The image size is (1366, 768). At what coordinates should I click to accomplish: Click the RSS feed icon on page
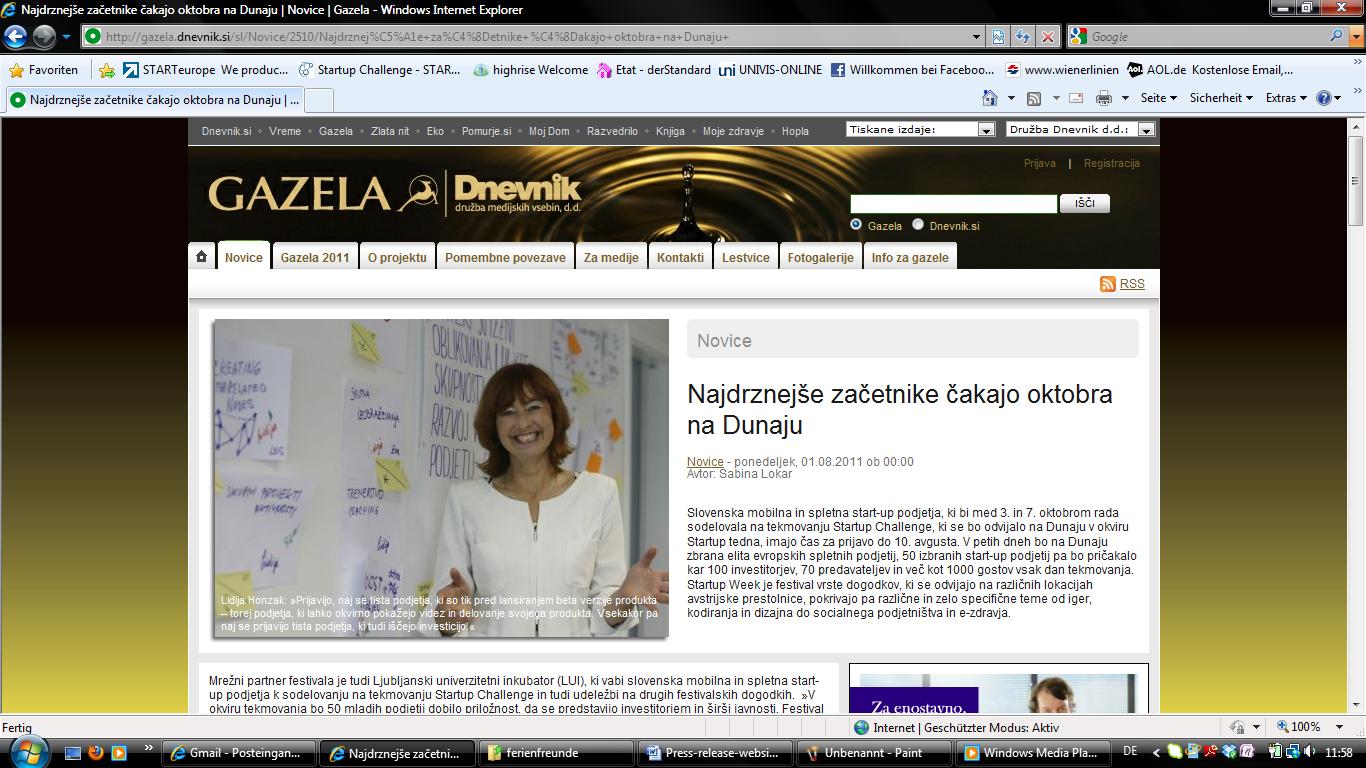[x=1107, y=284]
